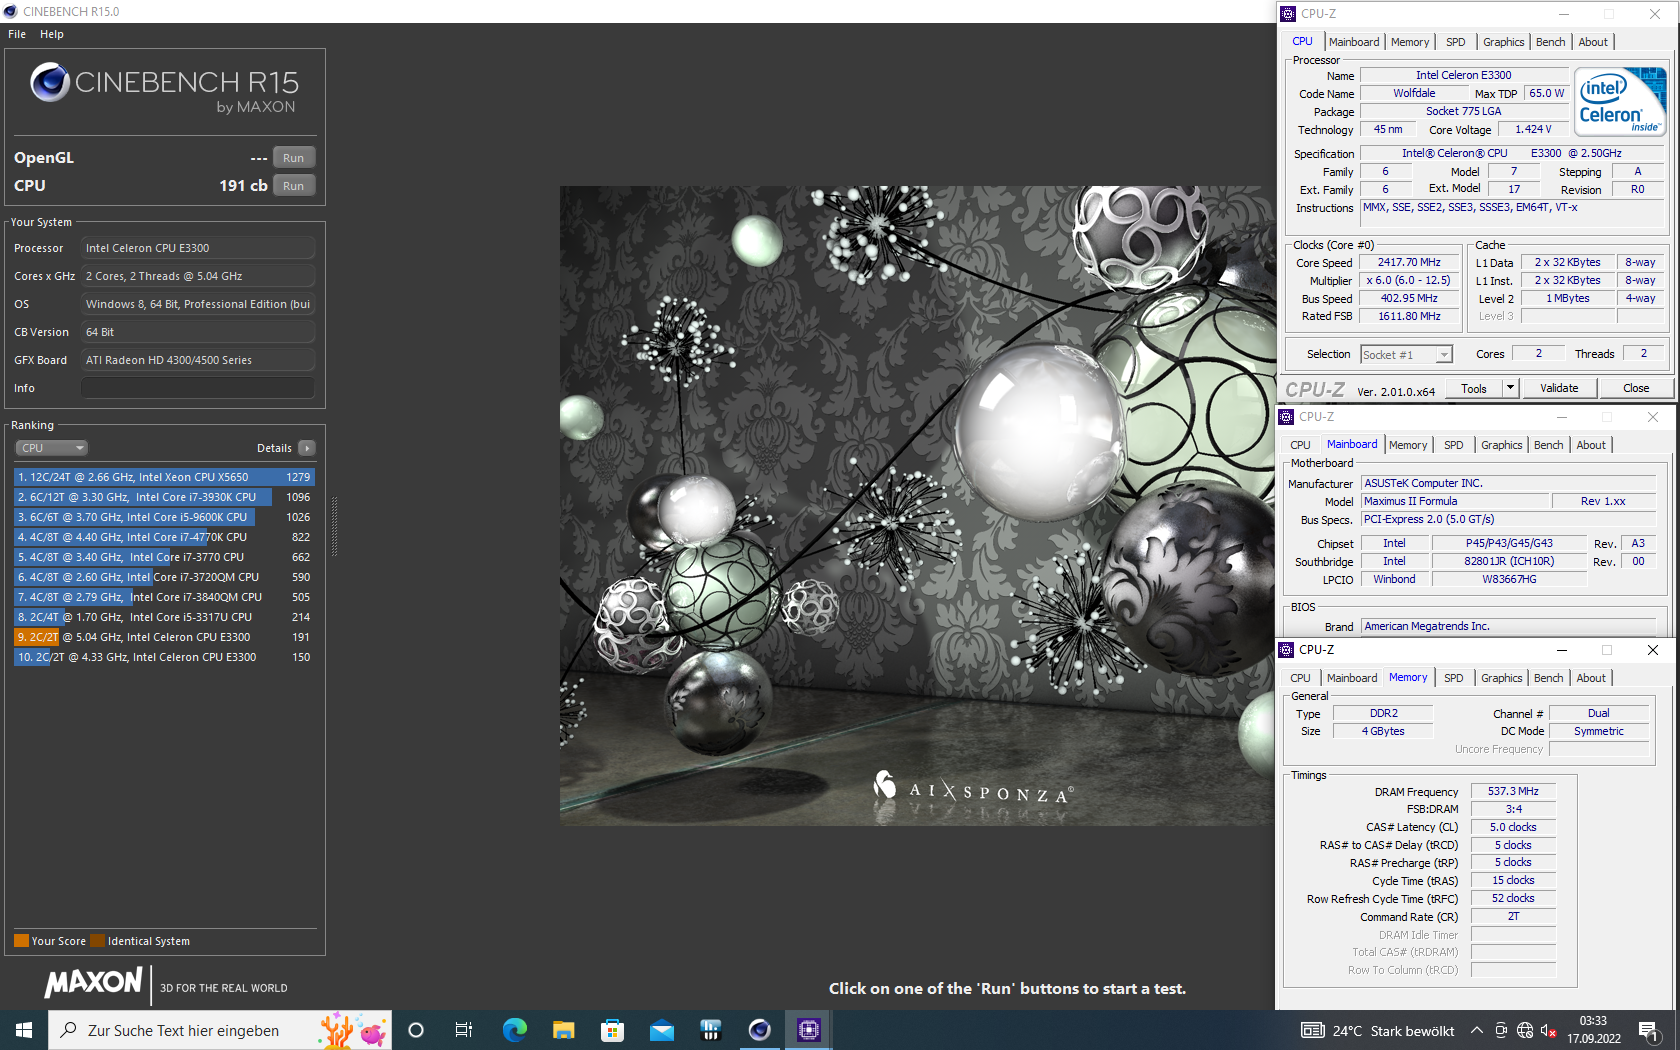Screen dimensions: 1680x1050
Task: Toggle ranking Details arrow button
Action: 307,448
